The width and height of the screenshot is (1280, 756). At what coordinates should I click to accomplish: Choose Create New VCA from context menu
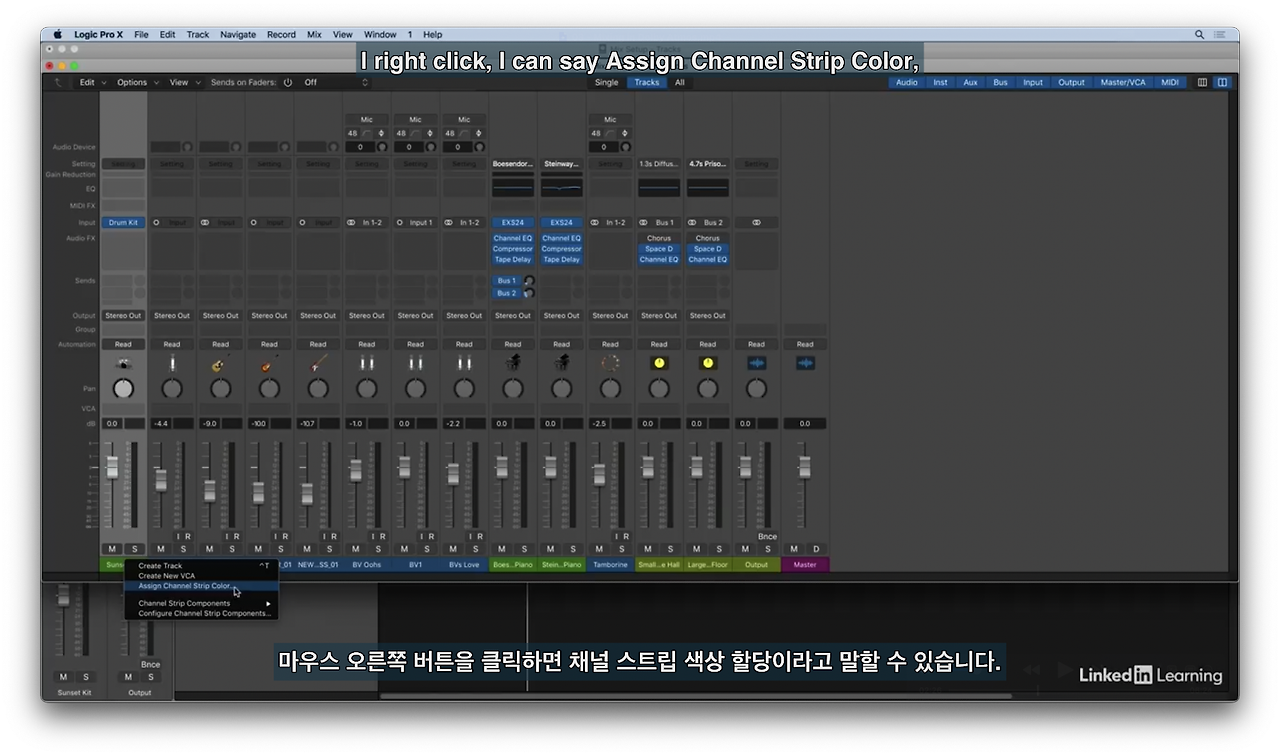(202, 576)
